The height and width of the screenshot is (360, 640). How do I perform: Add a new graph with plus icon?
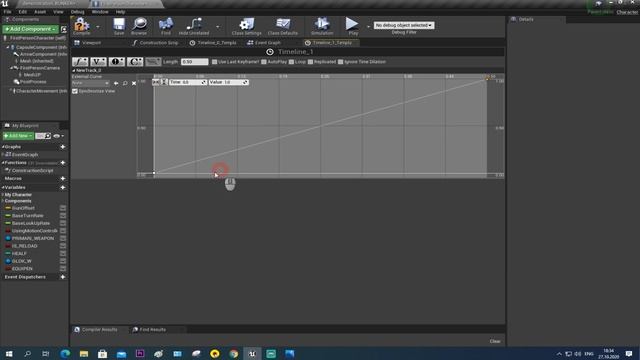click(63, 147)
